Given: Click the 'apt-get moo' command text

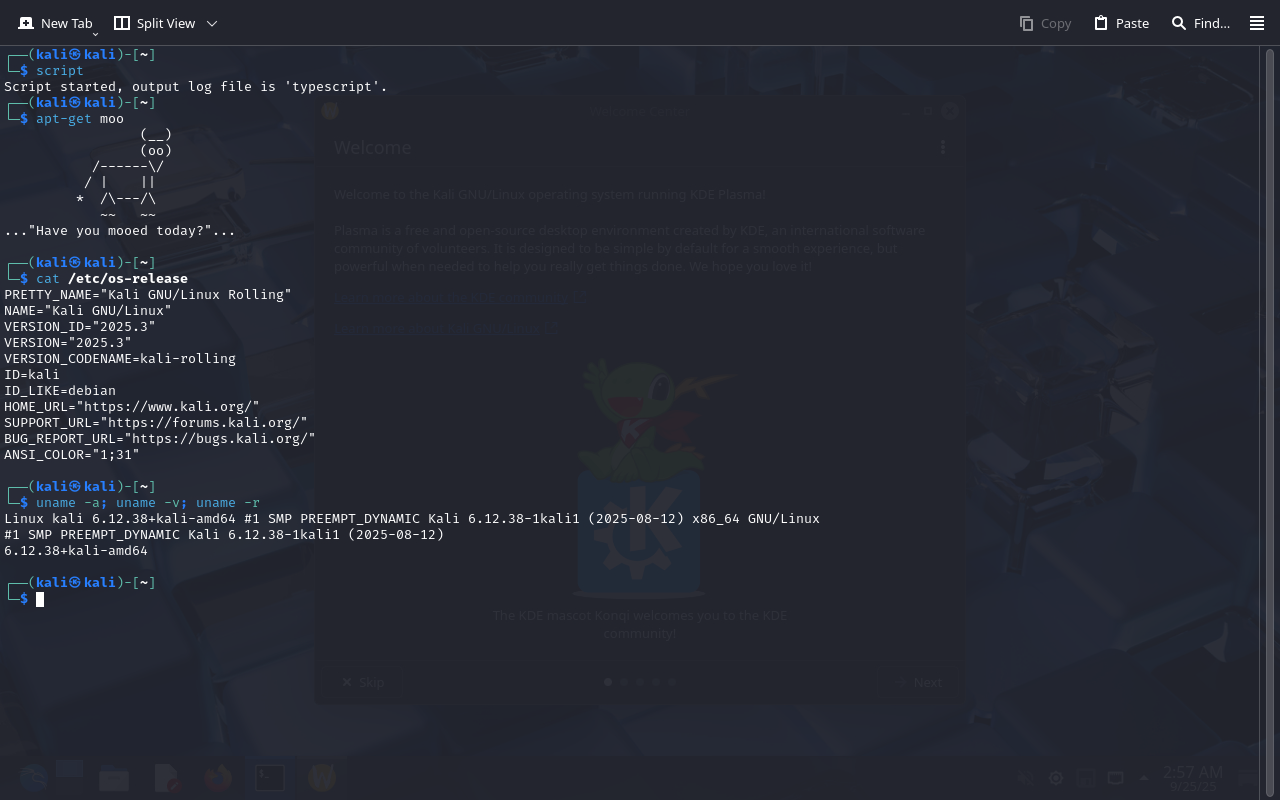Looking at the screenshot, I should coord(80,119).
